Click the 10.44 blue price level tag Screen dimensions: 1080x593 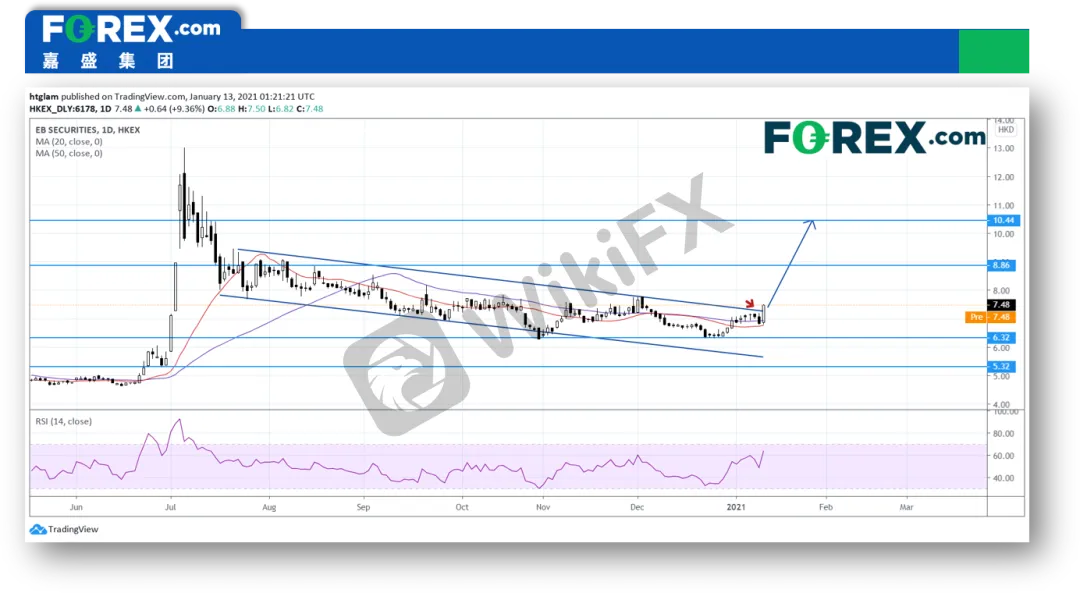pyautogui.click(x=1003, y=220)
